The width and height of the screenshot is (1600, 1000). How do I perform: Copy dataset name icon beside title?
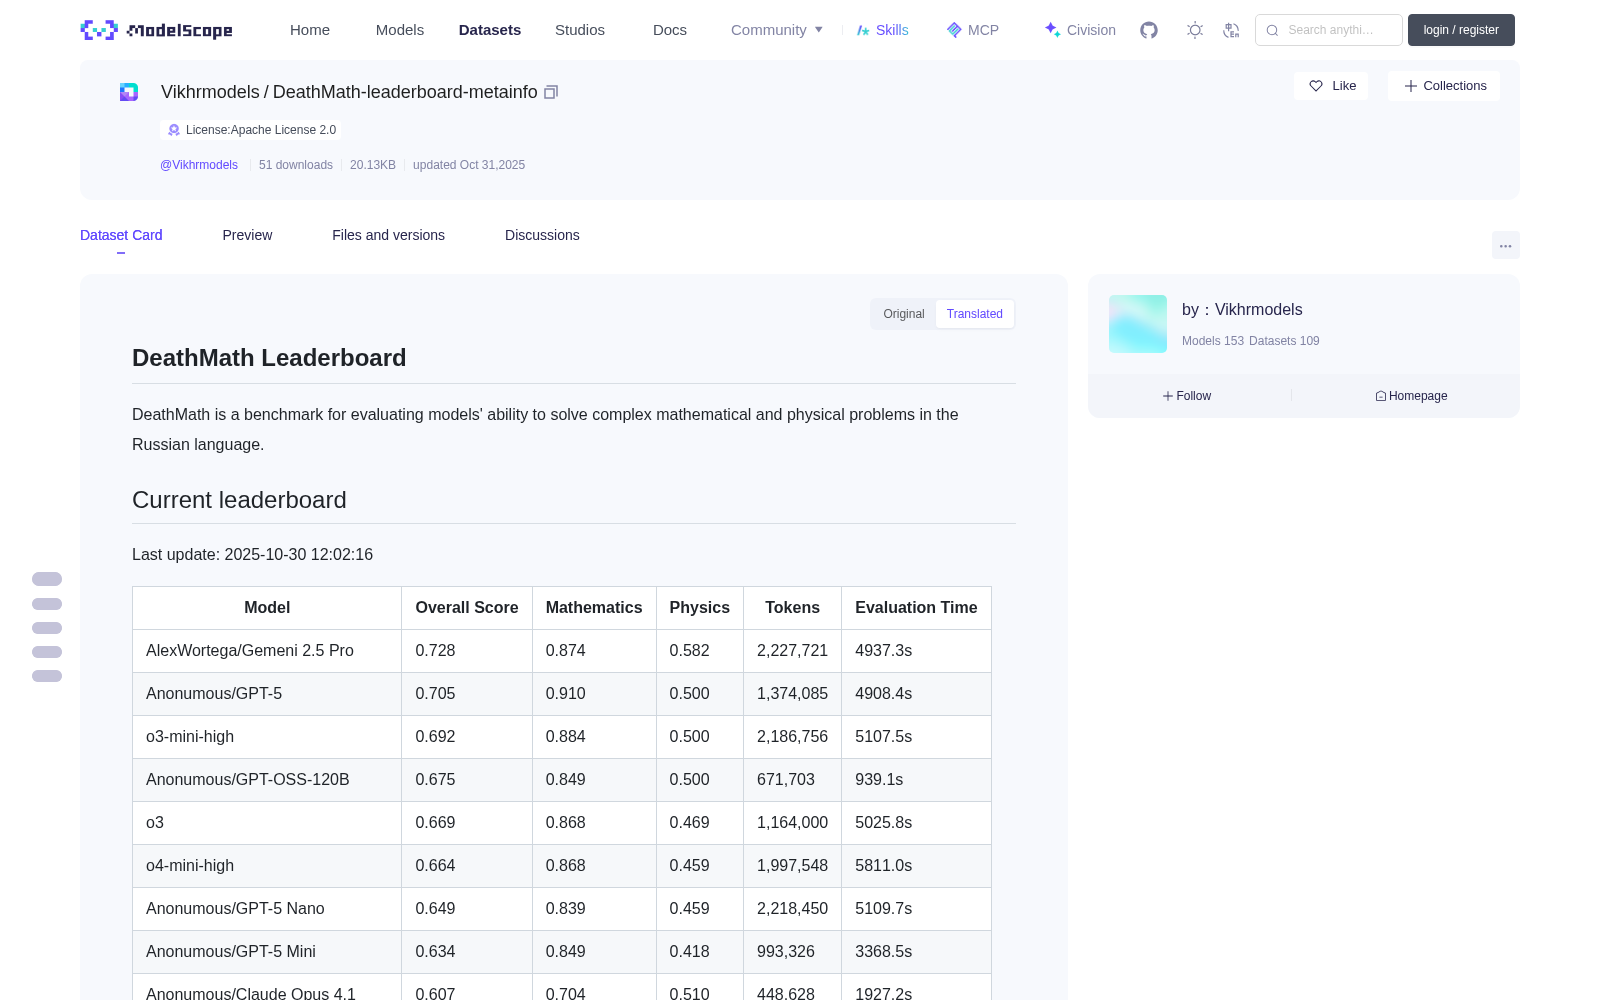[551, 92]
